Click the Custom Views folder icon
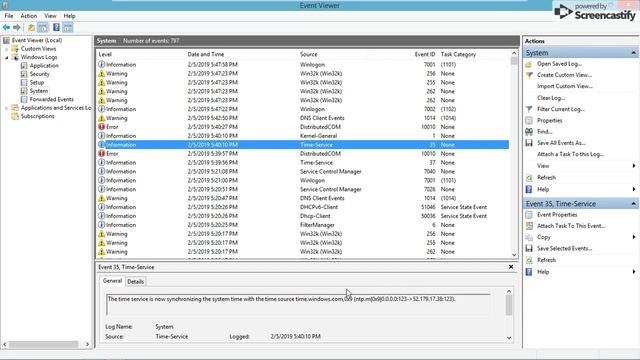 click(x=15, y=49)
